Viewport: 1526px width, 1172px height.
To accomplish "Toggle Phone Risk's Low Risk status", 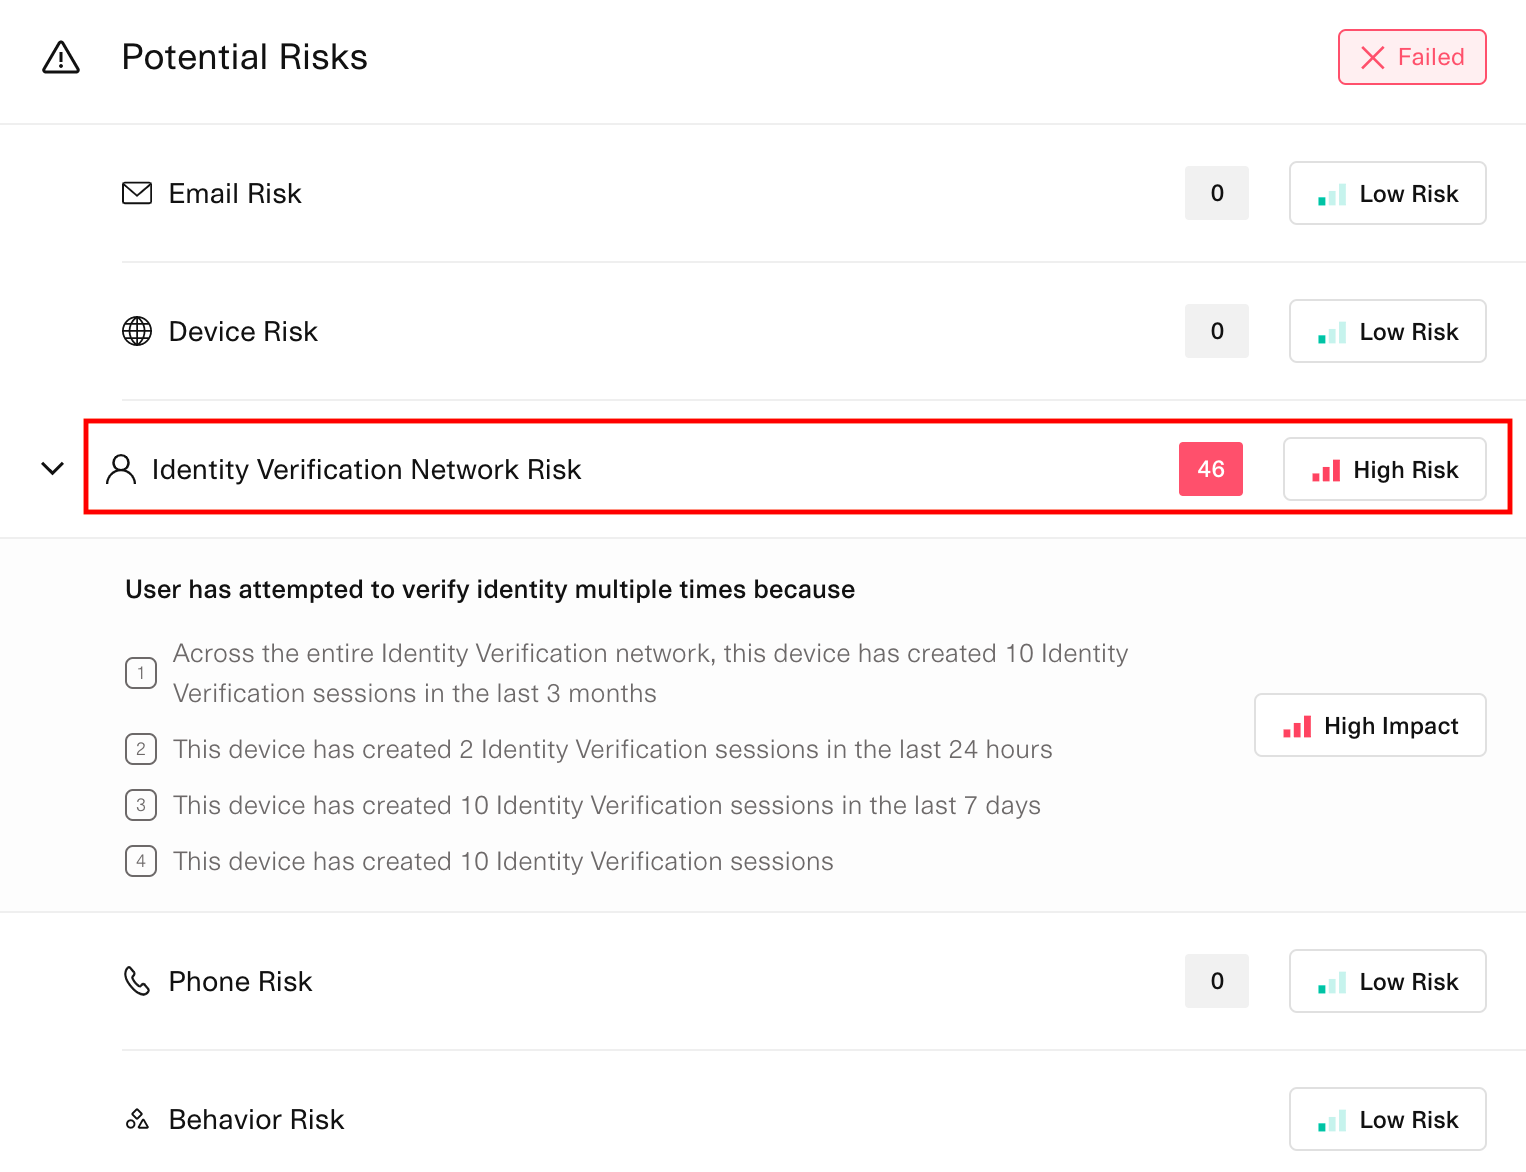I will tap(1387, 981).
